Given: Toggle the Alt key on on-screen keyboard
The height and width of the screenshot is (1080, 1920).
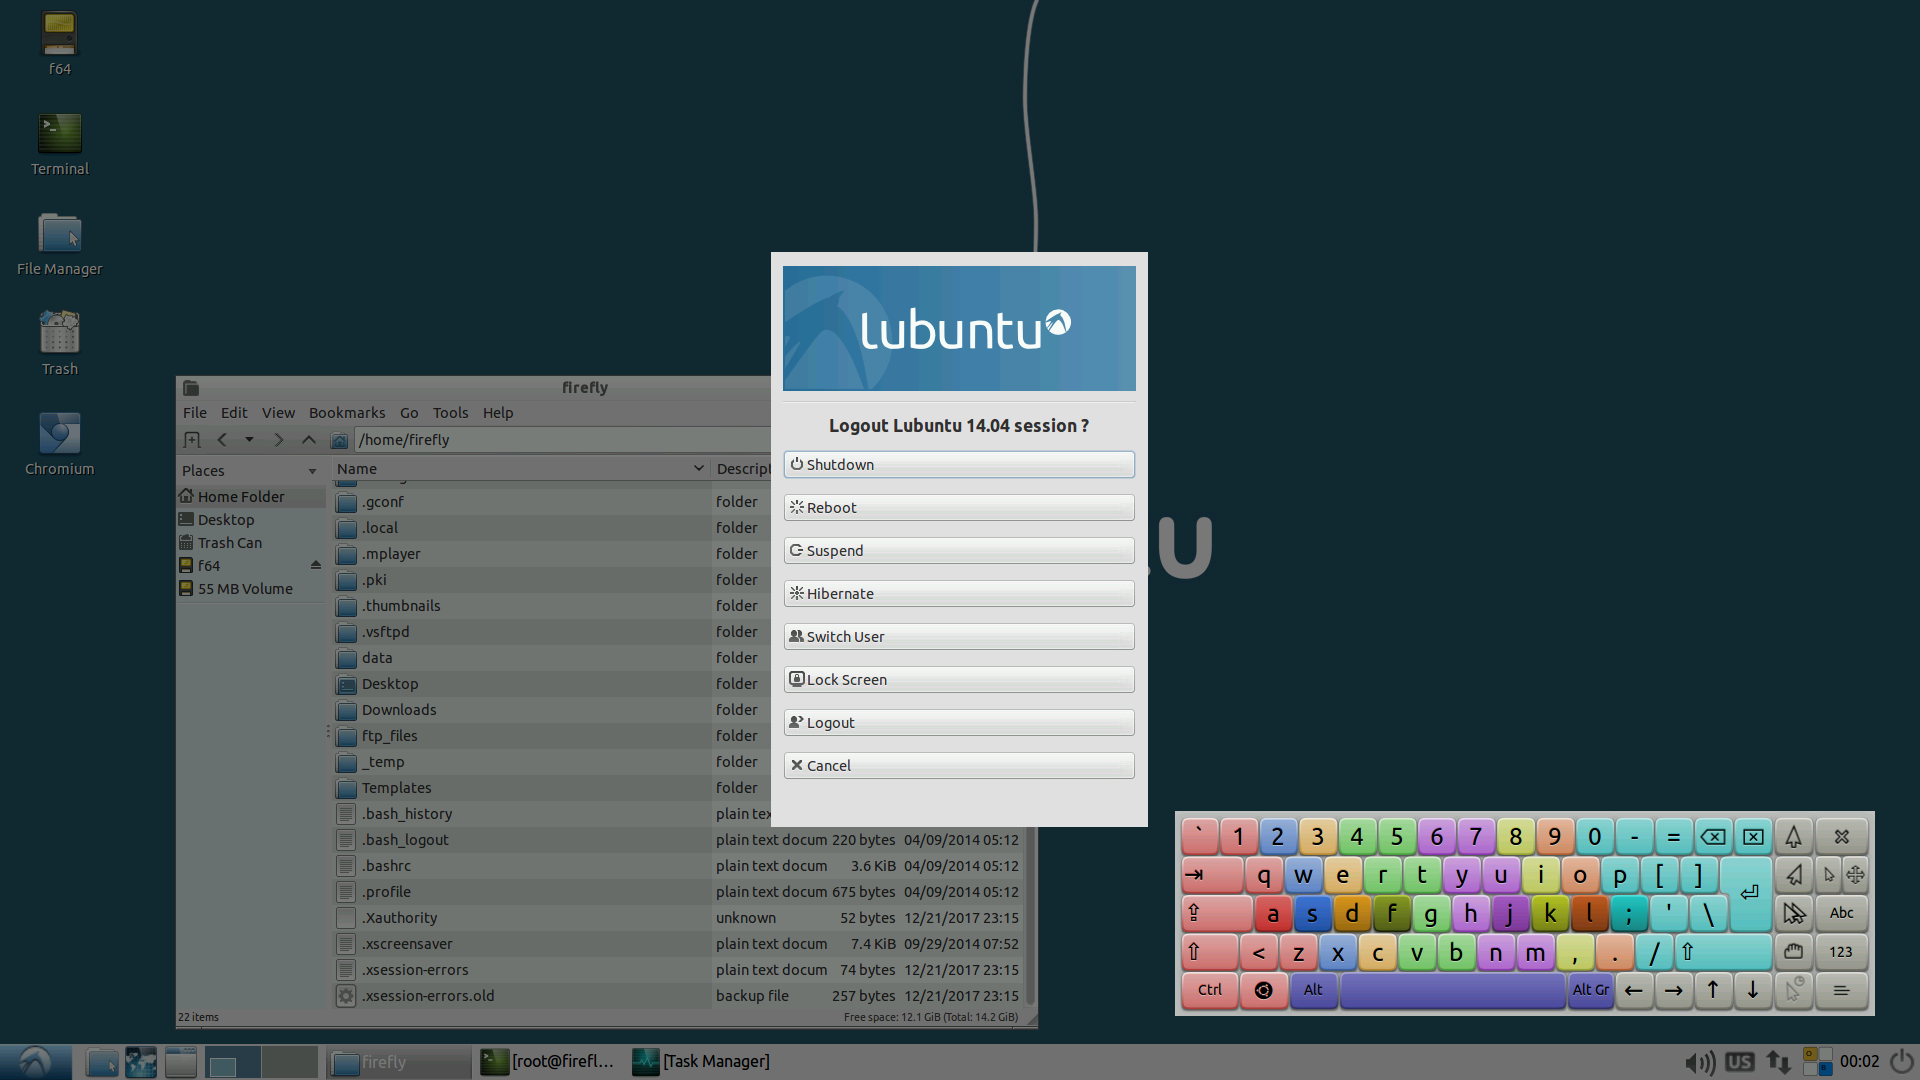Looking at the screenshot, I should 1313,990.
